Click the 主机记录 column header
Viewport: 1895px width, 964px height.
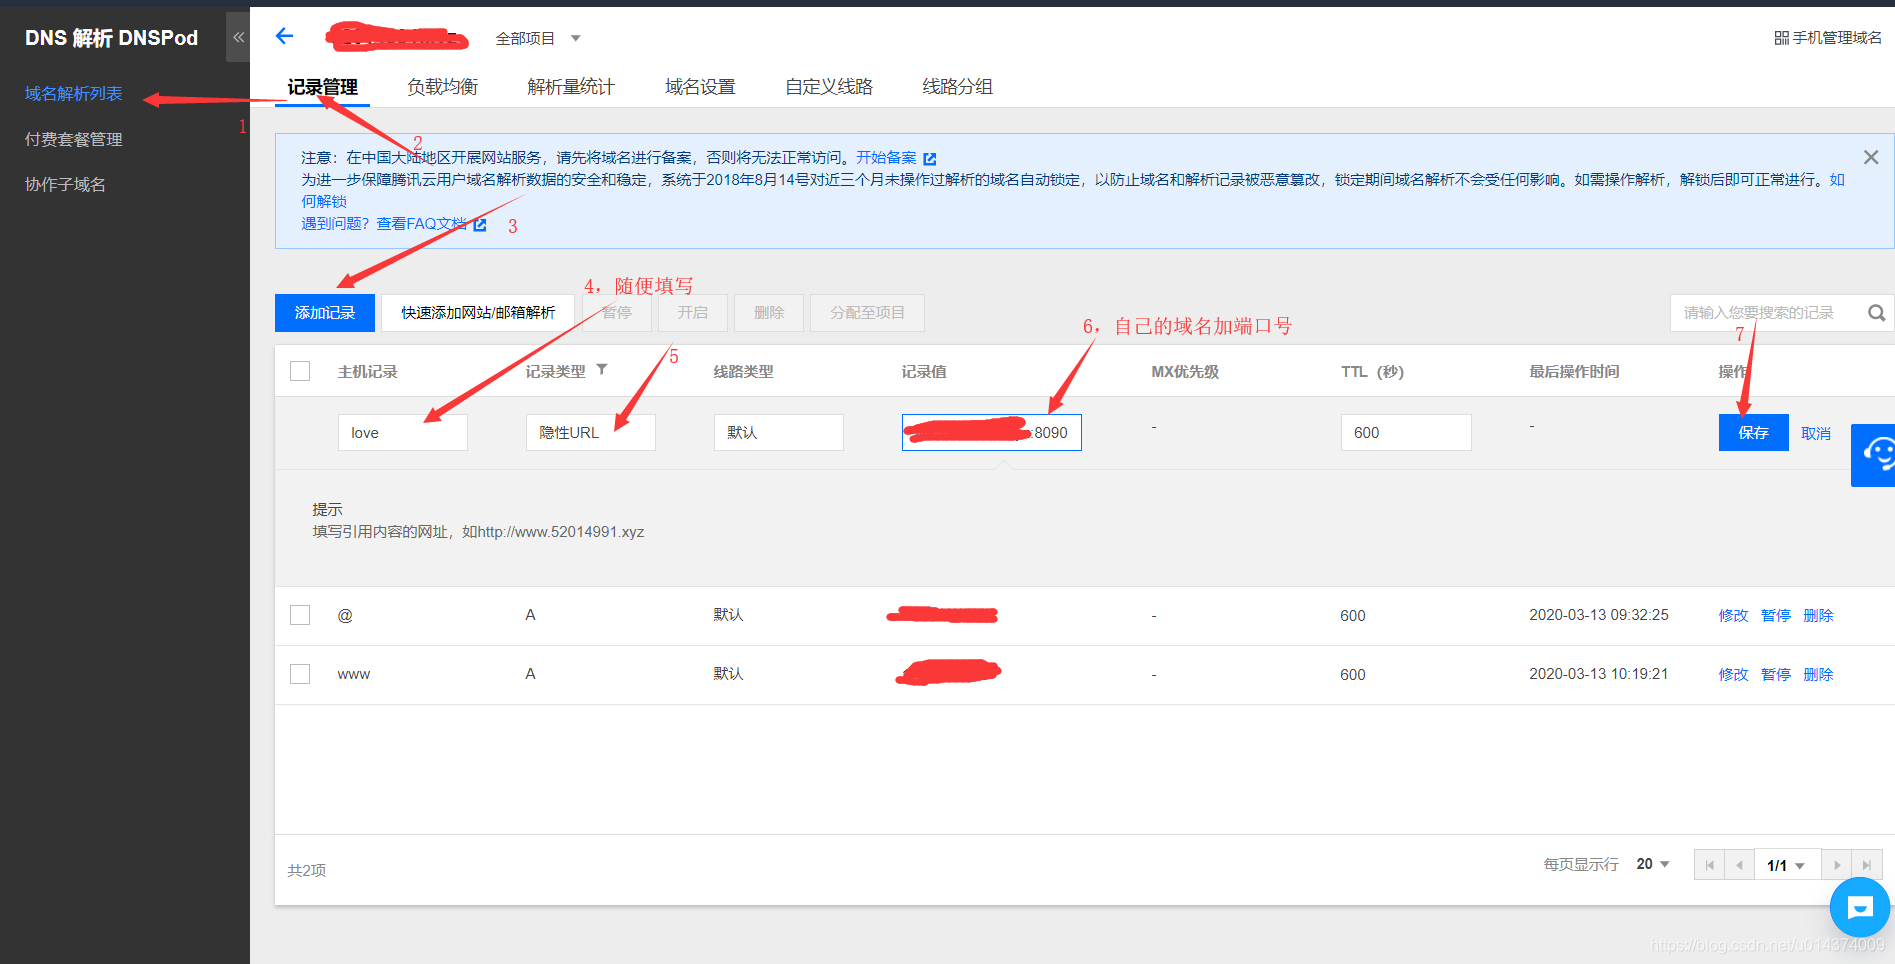click(367, 372)
